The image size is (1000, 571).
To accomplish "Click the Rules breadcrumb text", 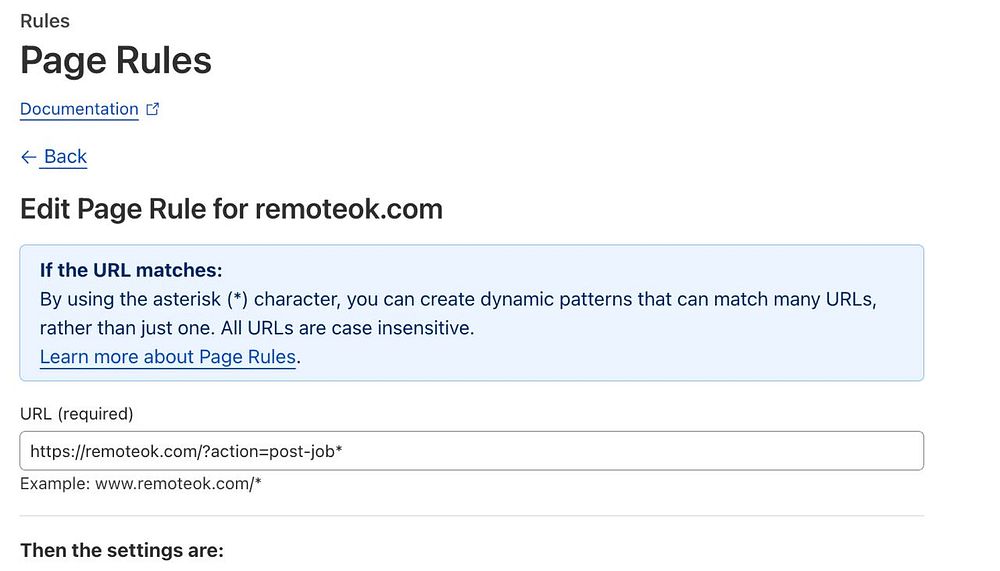I will point(45,20).
